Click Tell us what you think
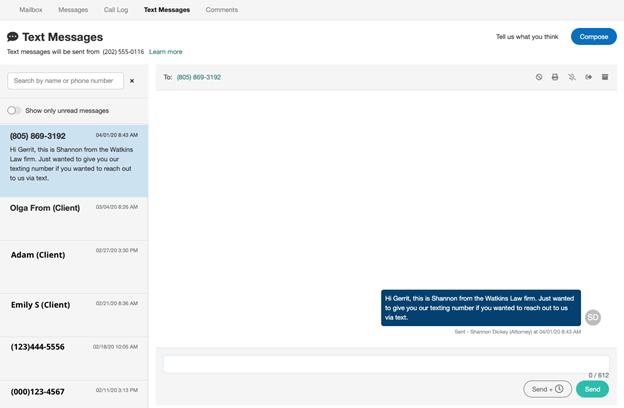Image resolution: width=624 pixels, height=408 pixels. [528, 37]
